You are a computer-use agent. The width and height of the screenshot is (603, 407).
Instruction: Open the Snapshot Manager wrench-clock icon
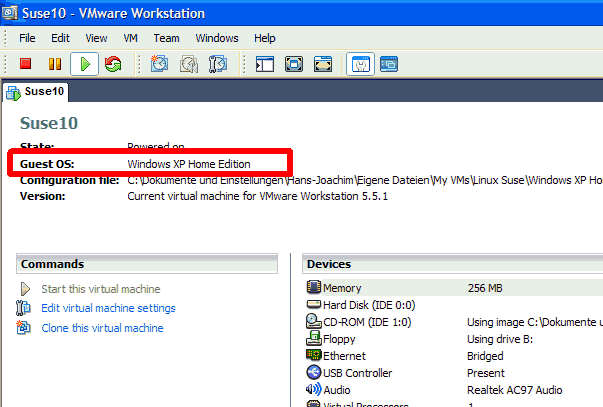point(218,64)
